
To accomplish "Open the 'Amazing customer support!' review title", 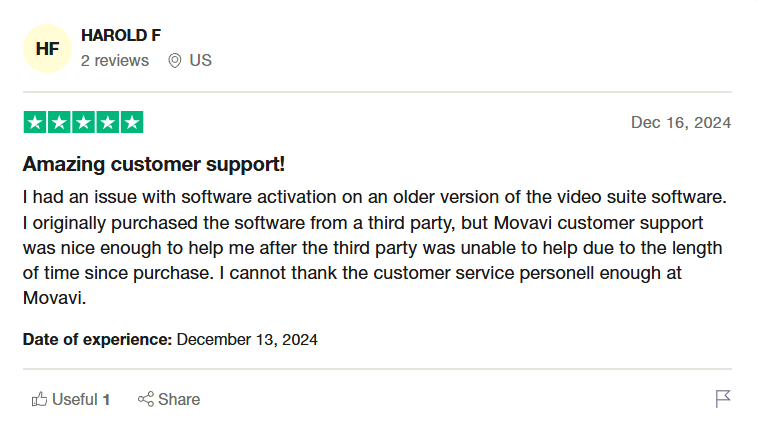I will click(154, 164).
